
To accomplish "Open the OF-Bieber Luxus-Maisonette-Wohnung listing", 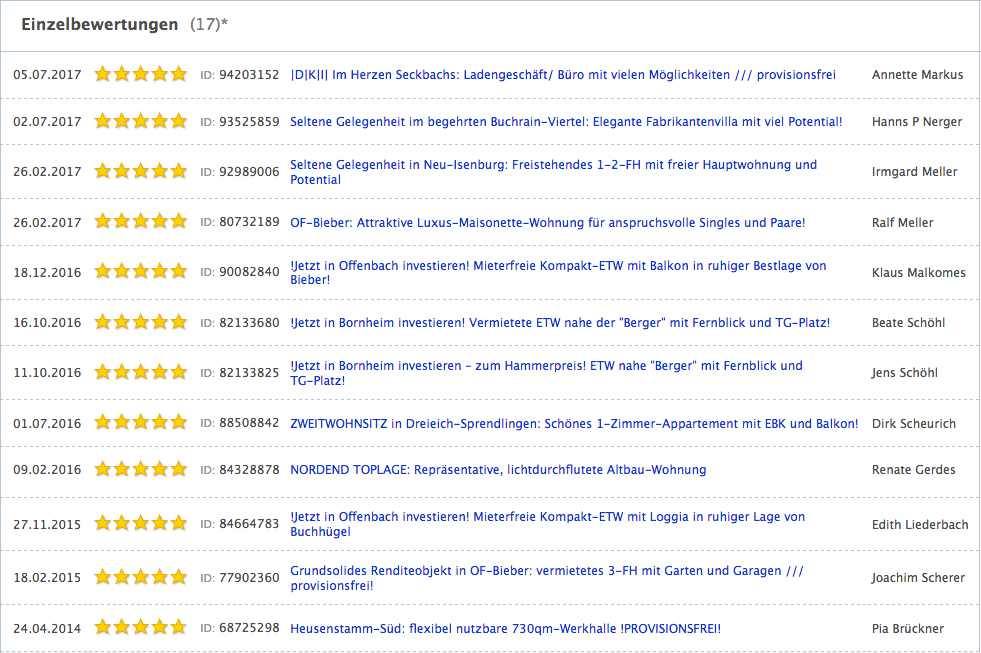I will 546,222.
